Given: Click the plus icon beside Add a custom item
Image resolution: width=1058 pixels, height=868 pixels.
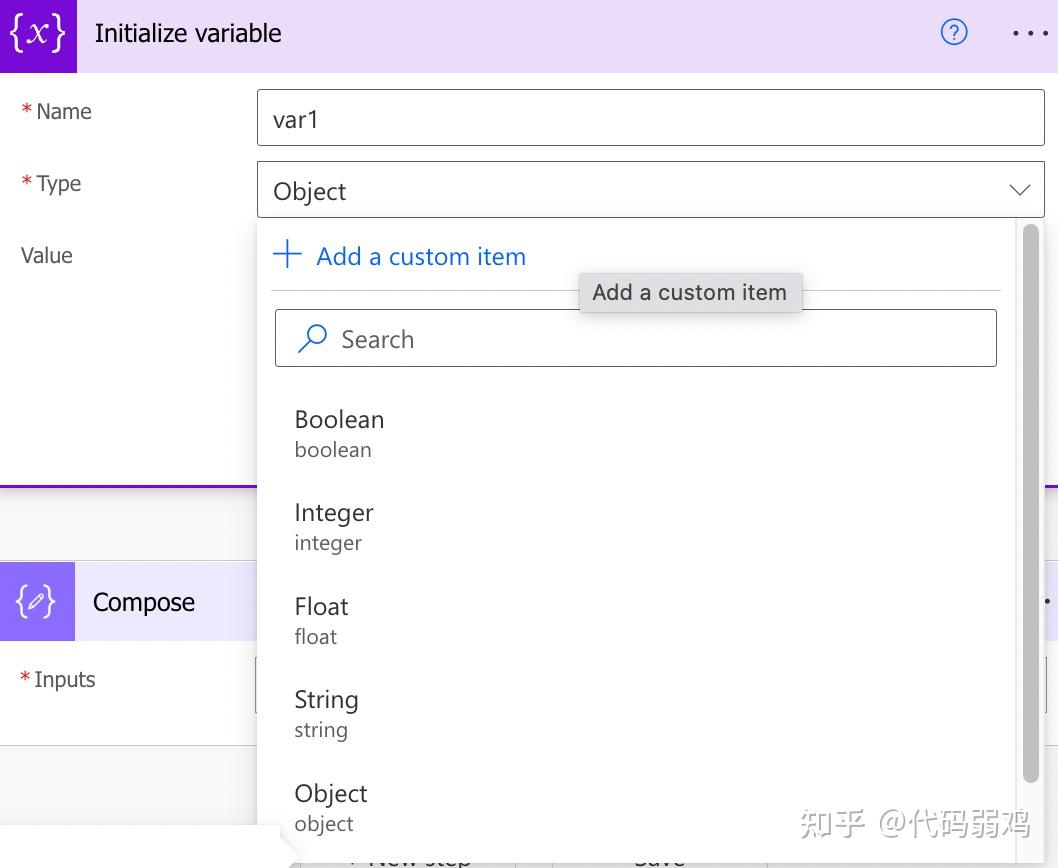Looking at the screenshot, I should 287,254.
